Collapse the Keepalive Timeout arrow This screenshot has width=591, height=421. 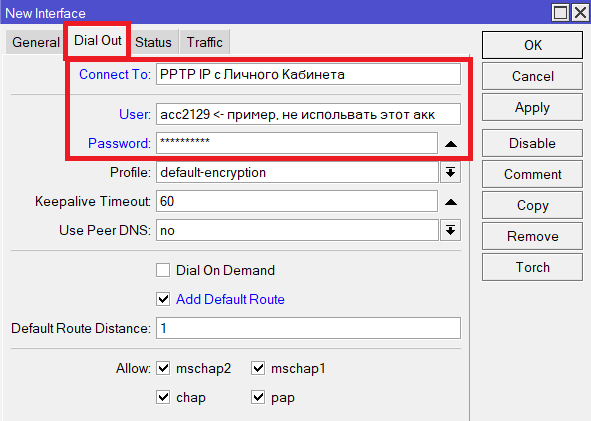(451, 202)
